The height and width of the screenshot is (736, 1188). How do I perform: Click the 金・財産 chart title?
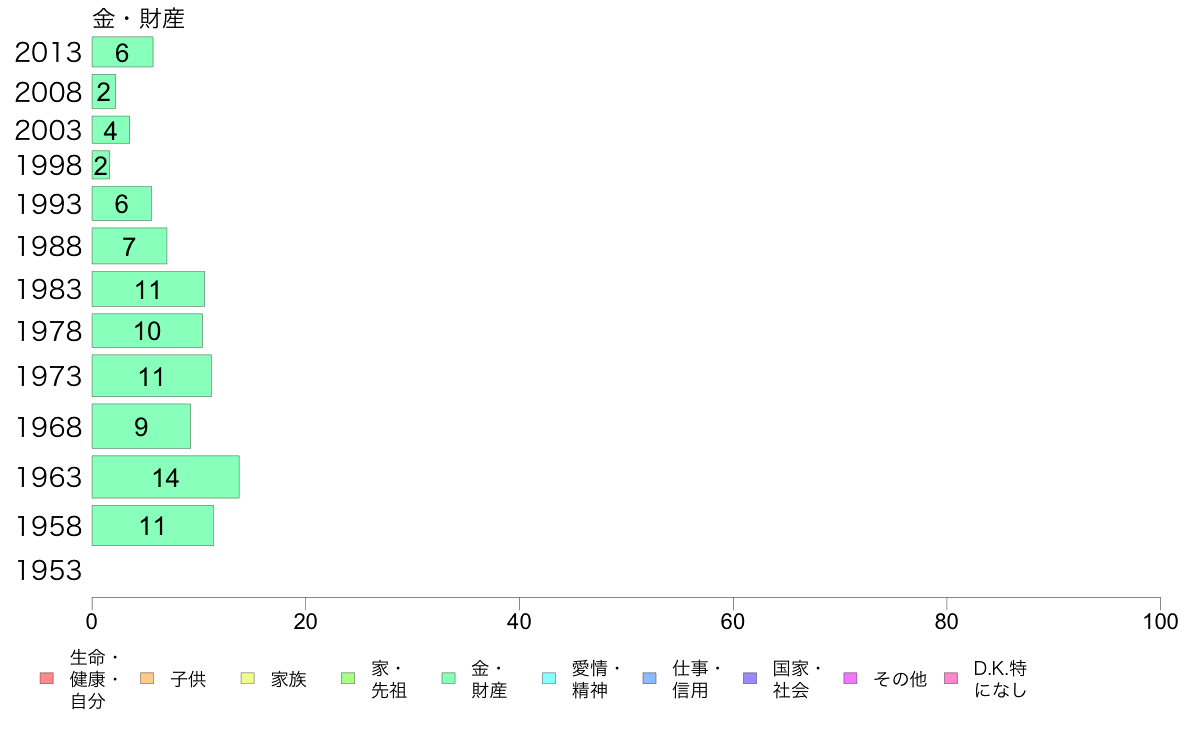click(139, 18)
